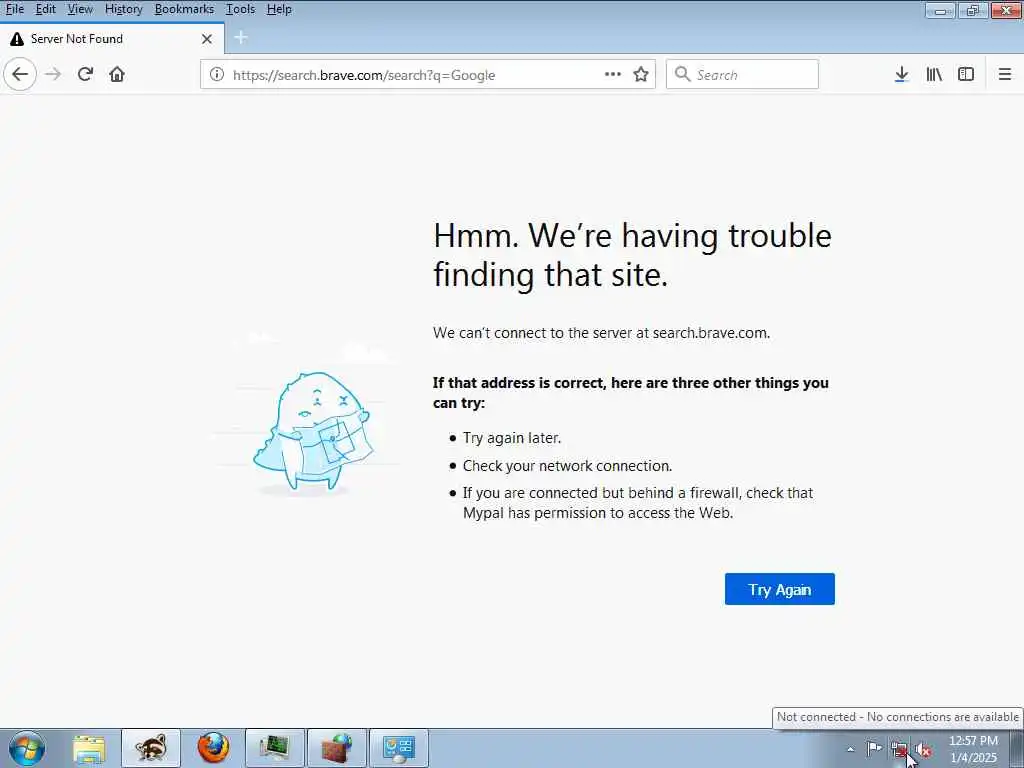Minimize the browser window
Viewport: 1024px width, 768px height.
tap(940, 10)
